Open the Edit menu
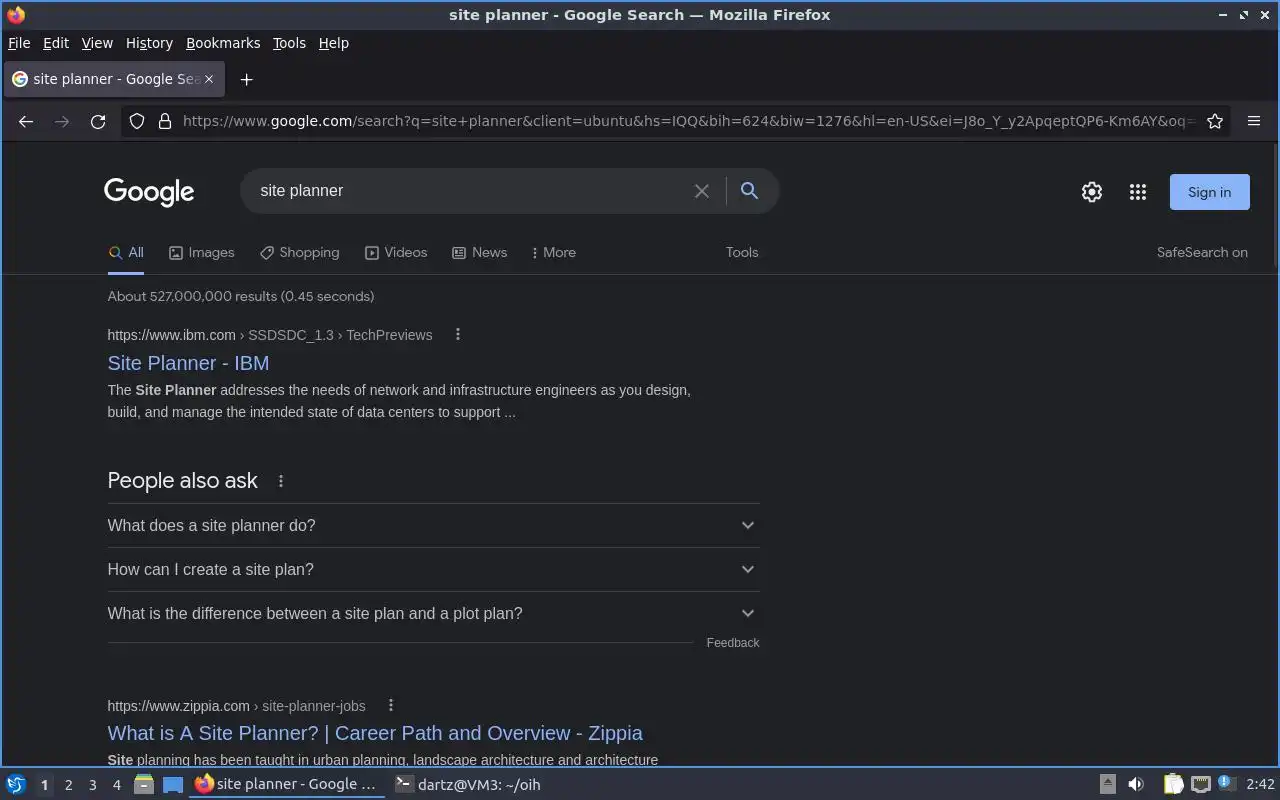1280x800 pixels. [56, 43]
